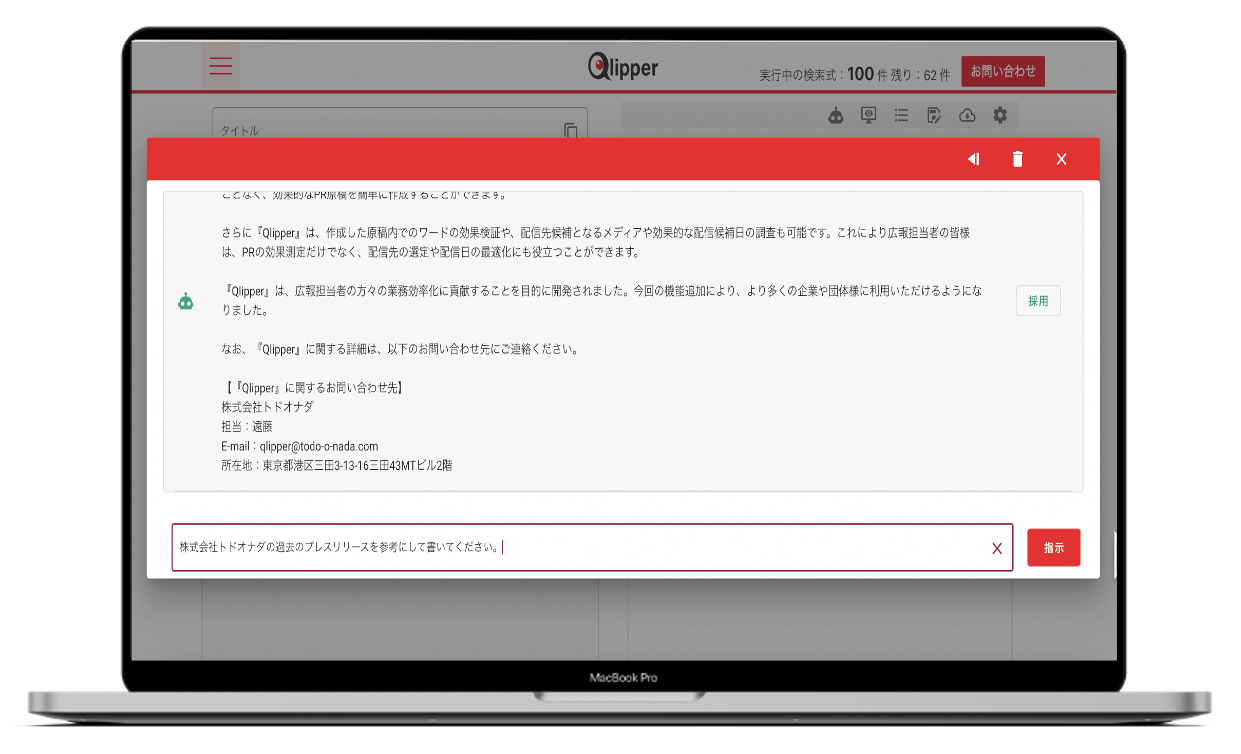Screen dimensions: 1241x754
Task: Open the hamburger menu in the header
Action: tap(220, 67)
